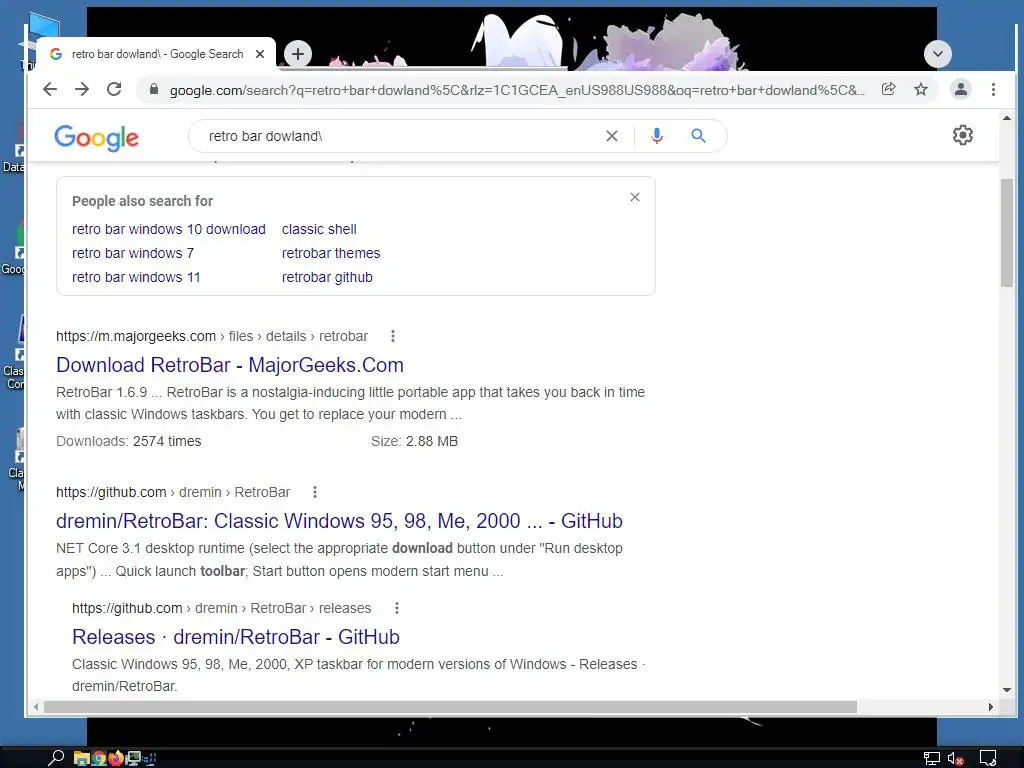1024x768 pixels.
Task: Open more options for github.com dremin RetroBar
Action: pos(315,492)
